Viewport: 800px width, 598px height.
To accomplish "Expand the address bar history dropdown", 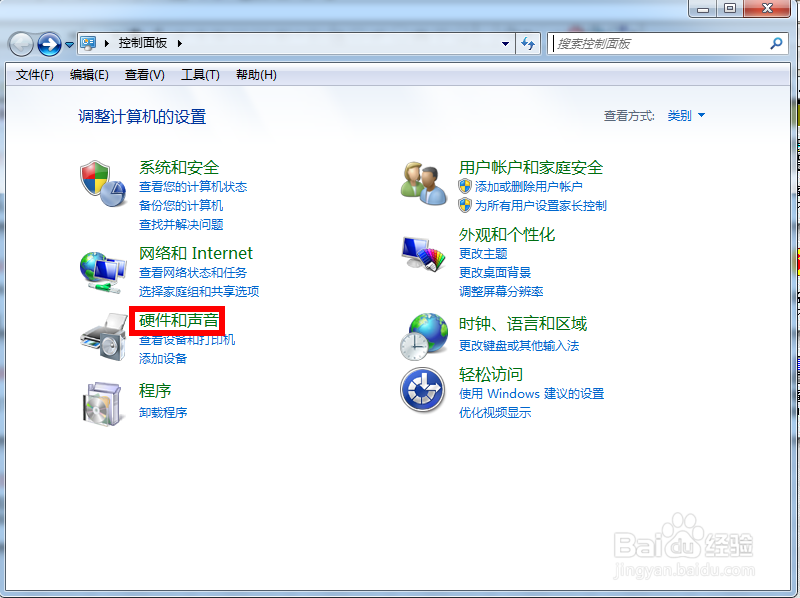I will 505,44.
